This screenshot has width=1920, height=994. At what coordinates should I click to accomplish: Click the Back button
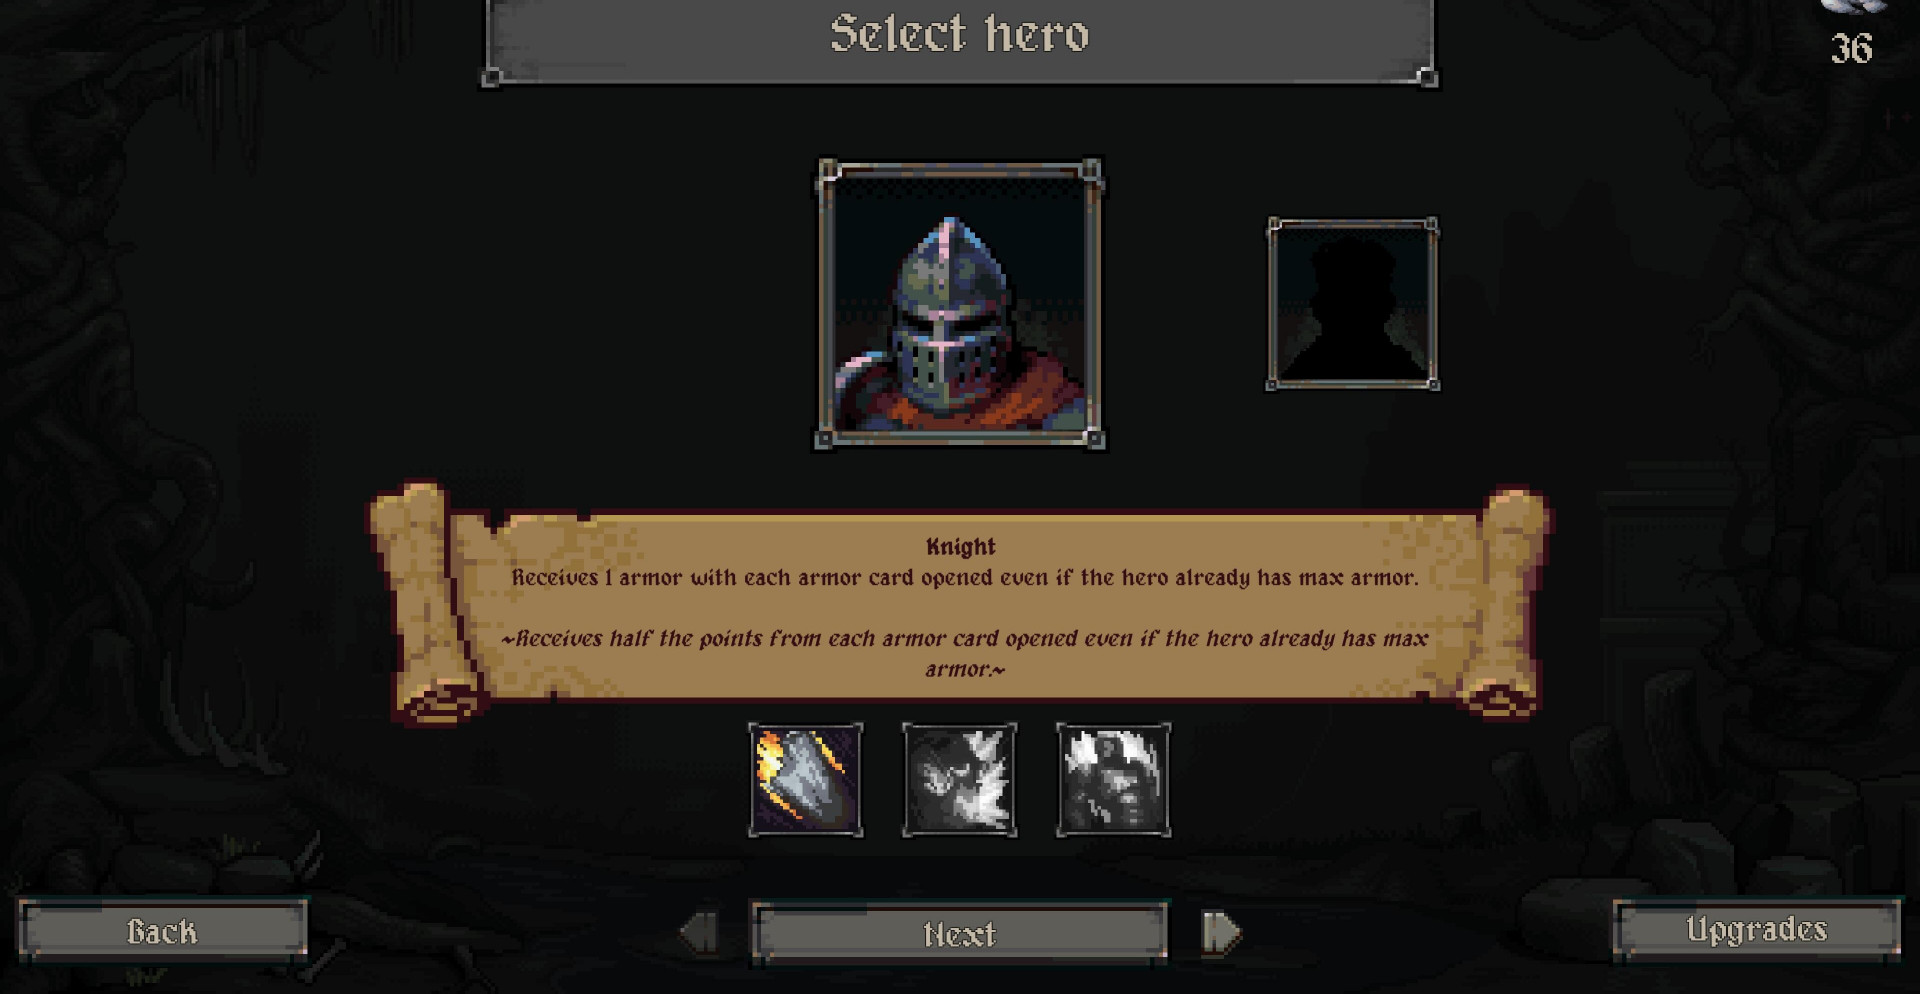(x=162, y=931)
